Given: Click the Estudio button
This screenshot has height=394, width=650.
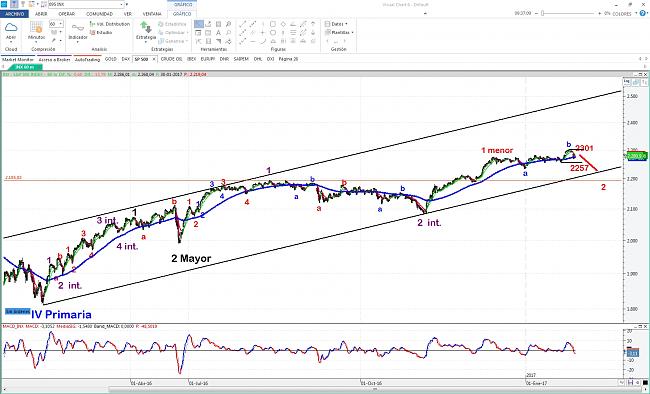Looking at the screenshot, I should (x=102, y=32).
